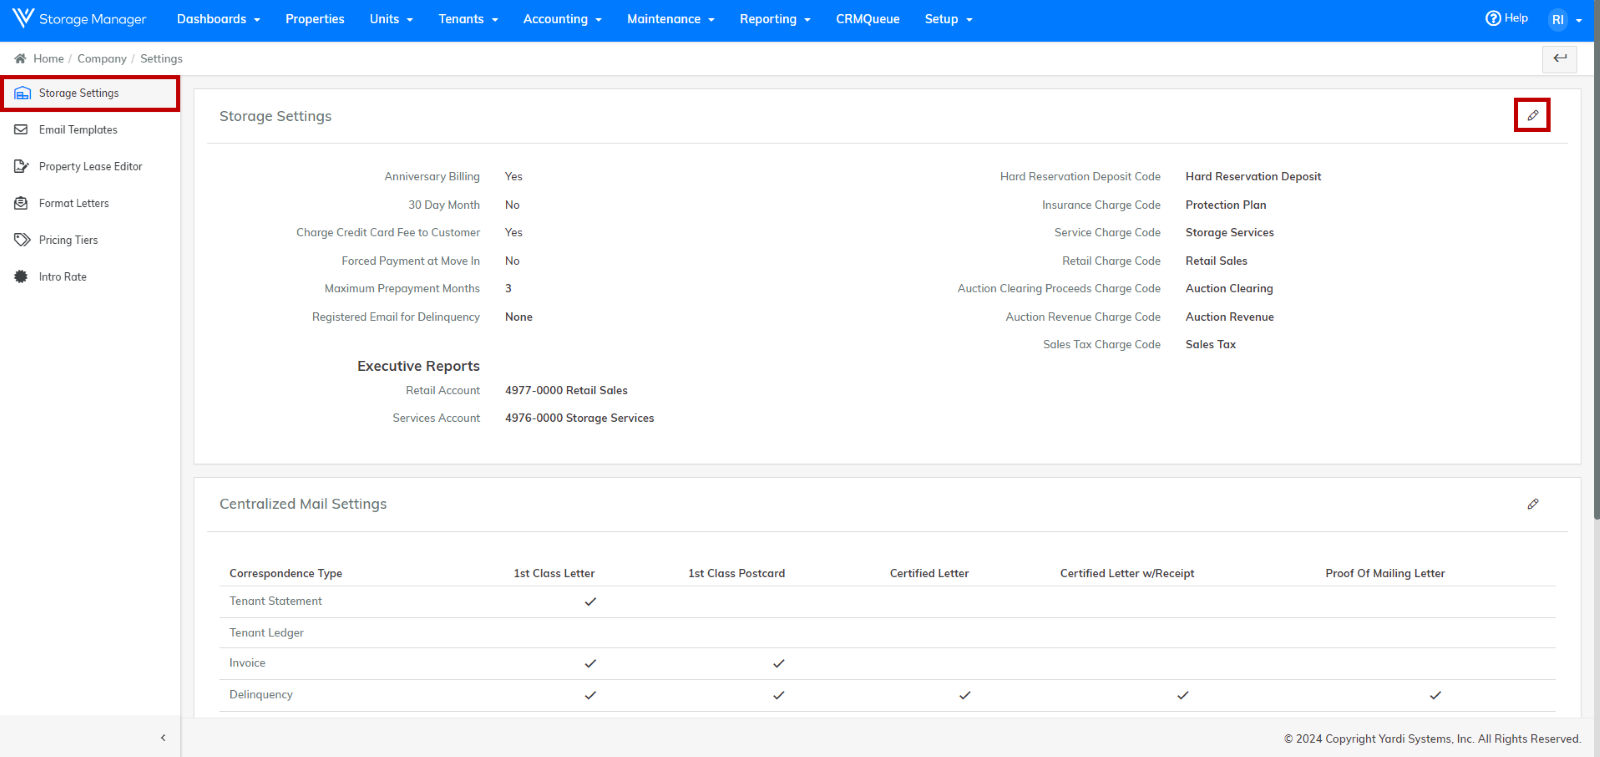
Task: Go to the Properties page
Action: pyautogui.click(x=315, y=19)
